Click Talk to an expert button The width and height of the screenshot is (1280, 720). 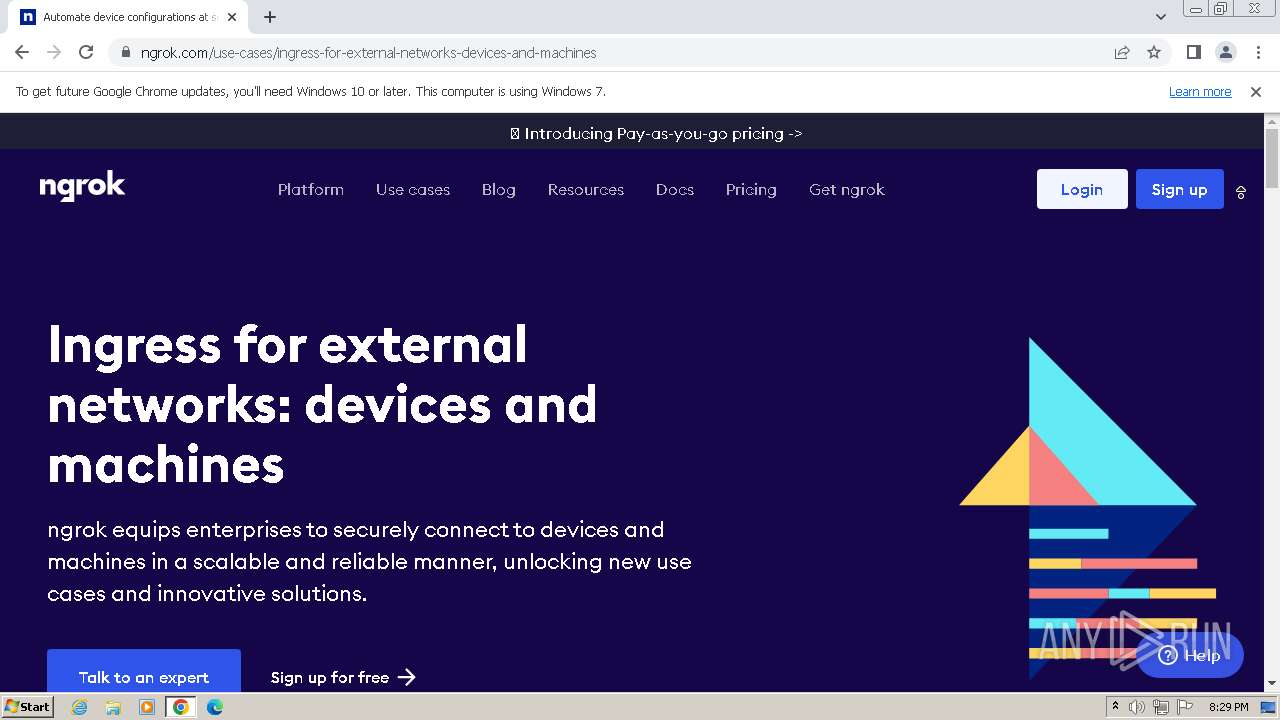[144, 672]
